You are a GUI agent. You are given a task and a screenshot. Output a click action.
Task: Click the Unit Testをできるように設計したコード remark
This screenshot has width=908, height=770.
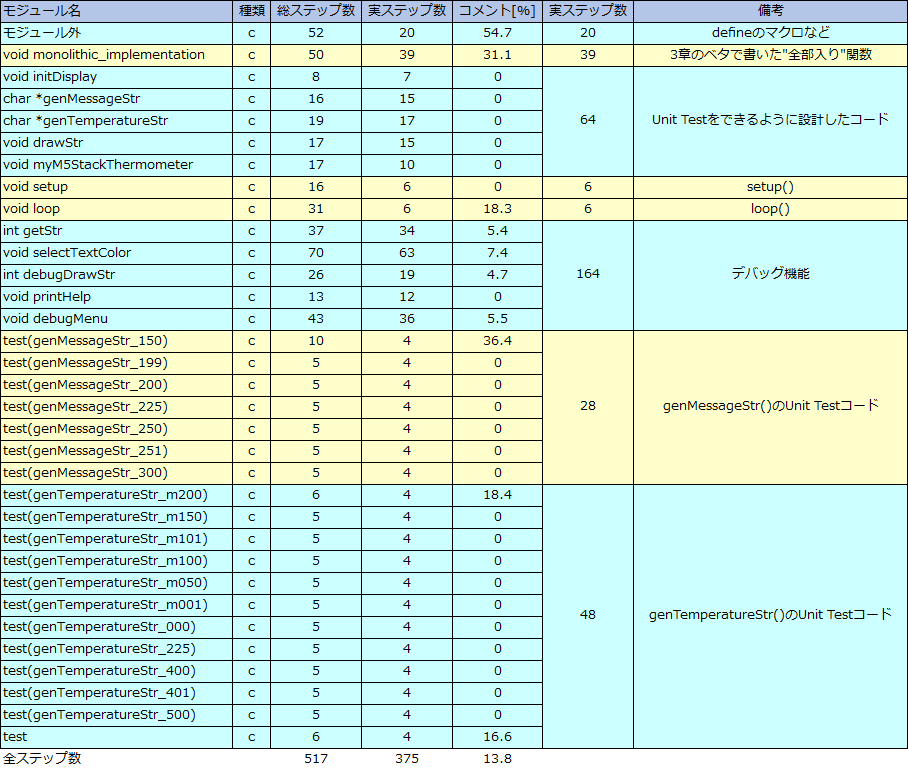point(770,121)
